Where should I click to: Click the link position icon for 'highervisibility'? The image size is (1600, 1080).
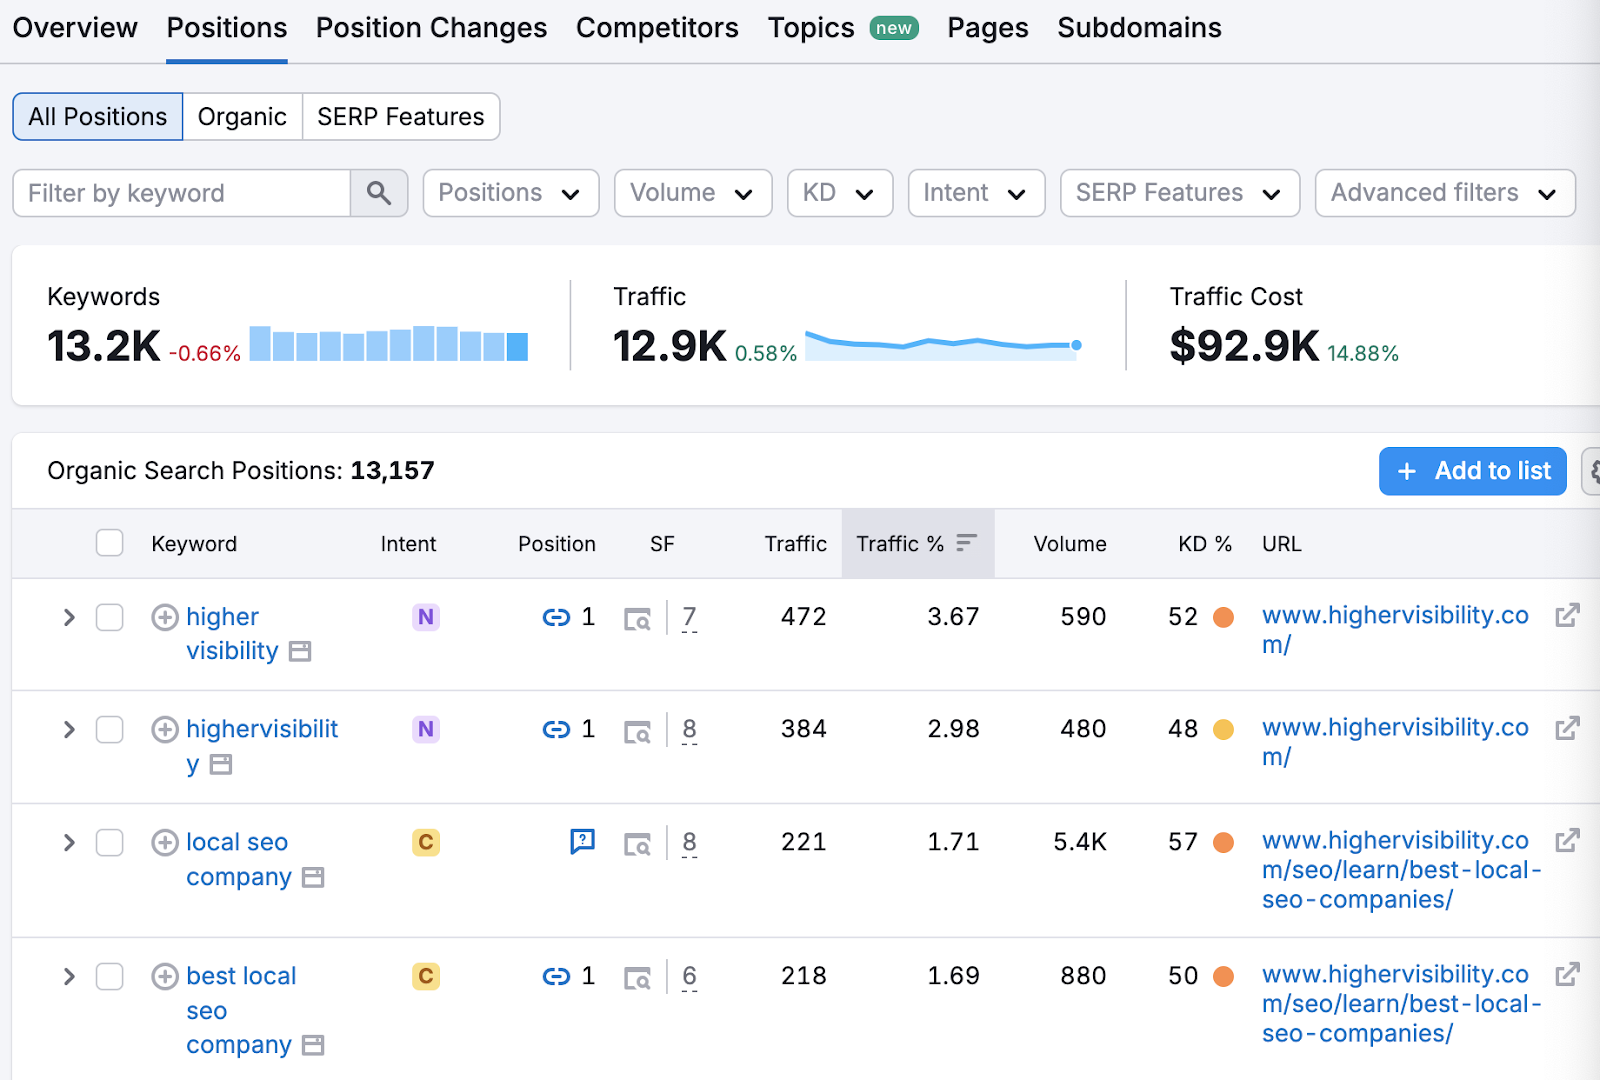556,729
